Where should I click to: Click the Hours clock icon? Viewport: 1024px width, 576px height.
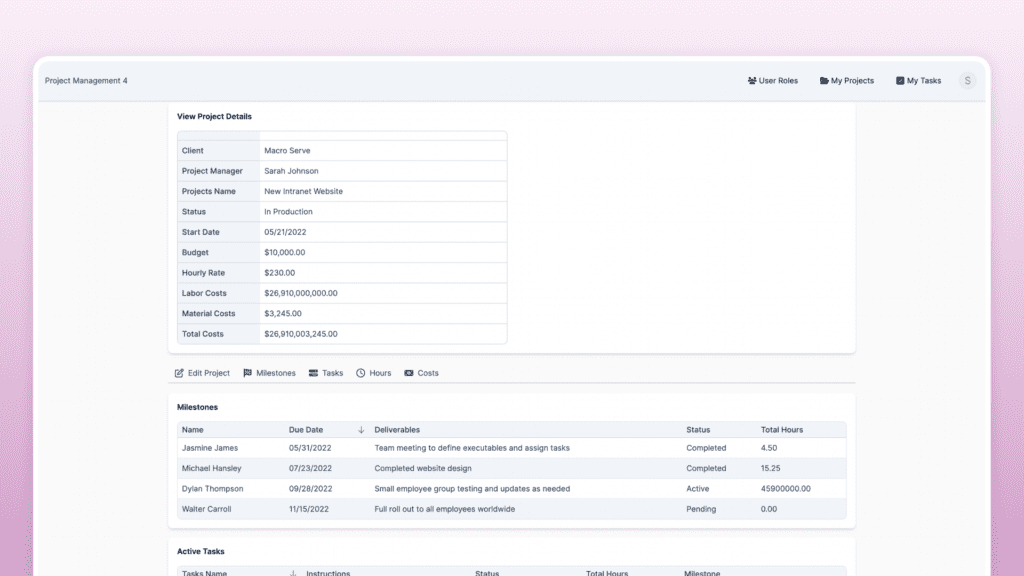tap(361, 373)
